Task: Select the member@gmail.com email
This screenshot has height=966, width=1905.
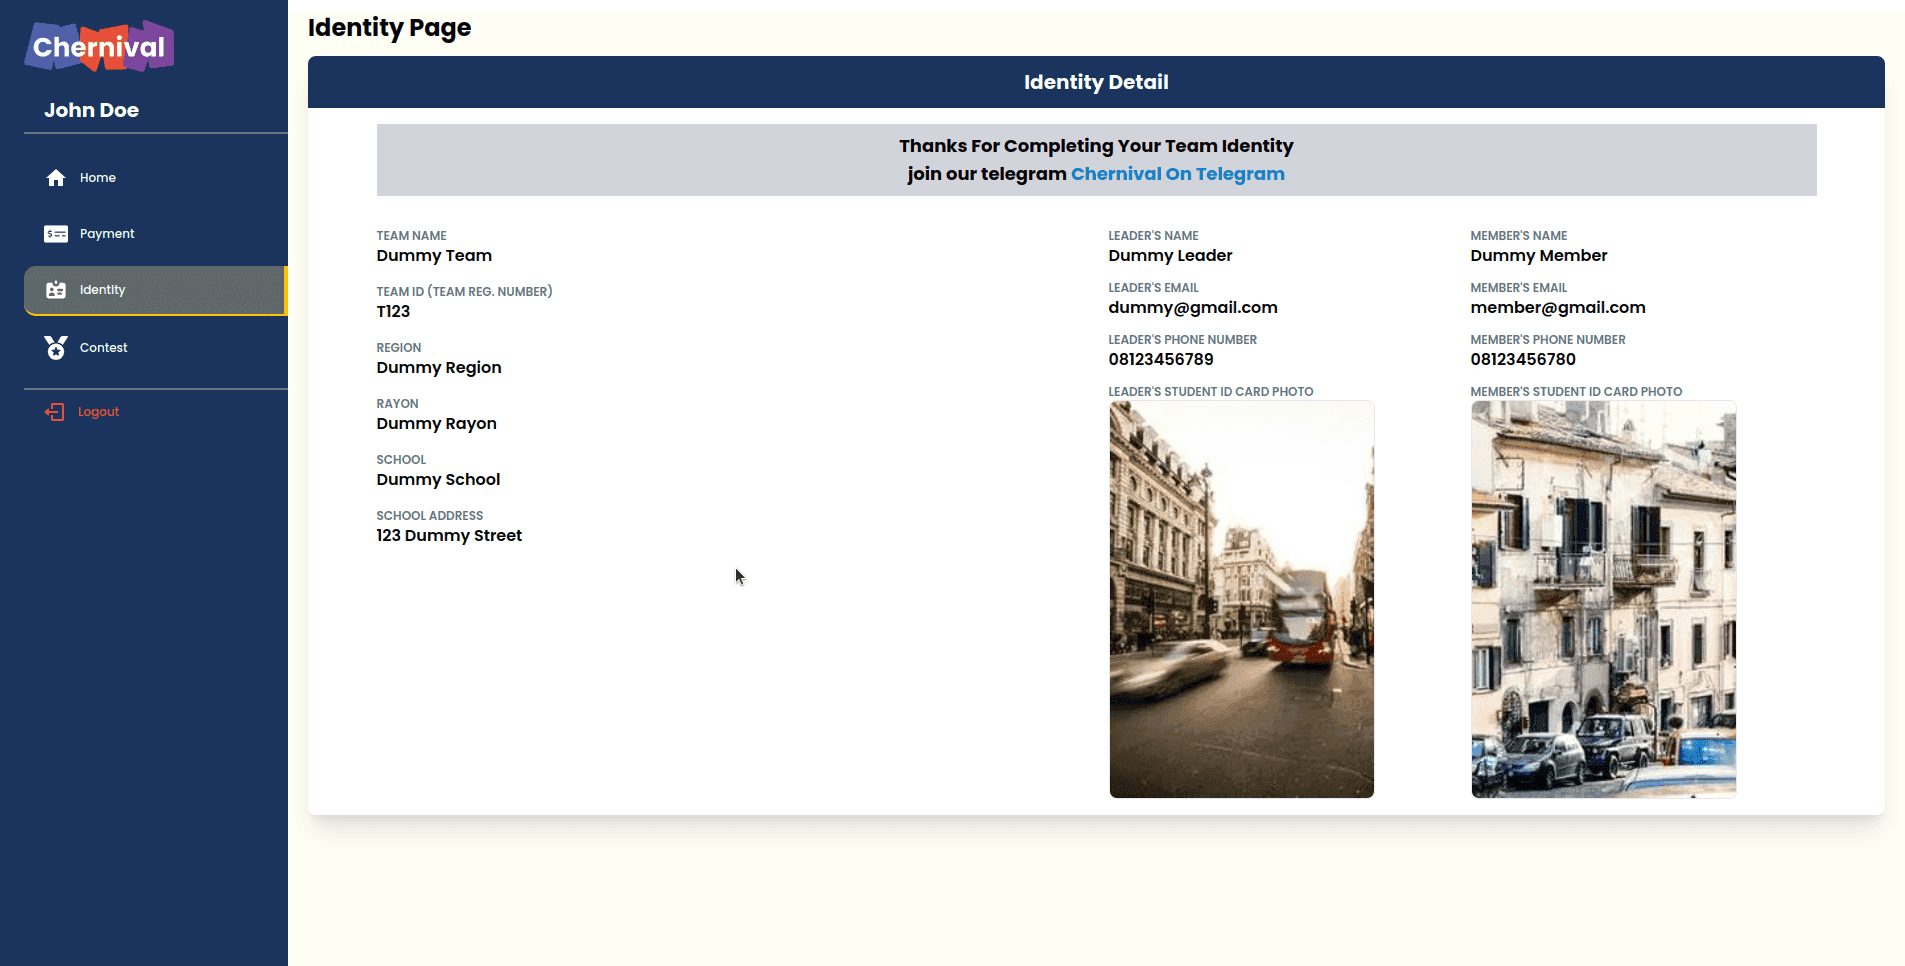Action: [x=1558, y=308]
